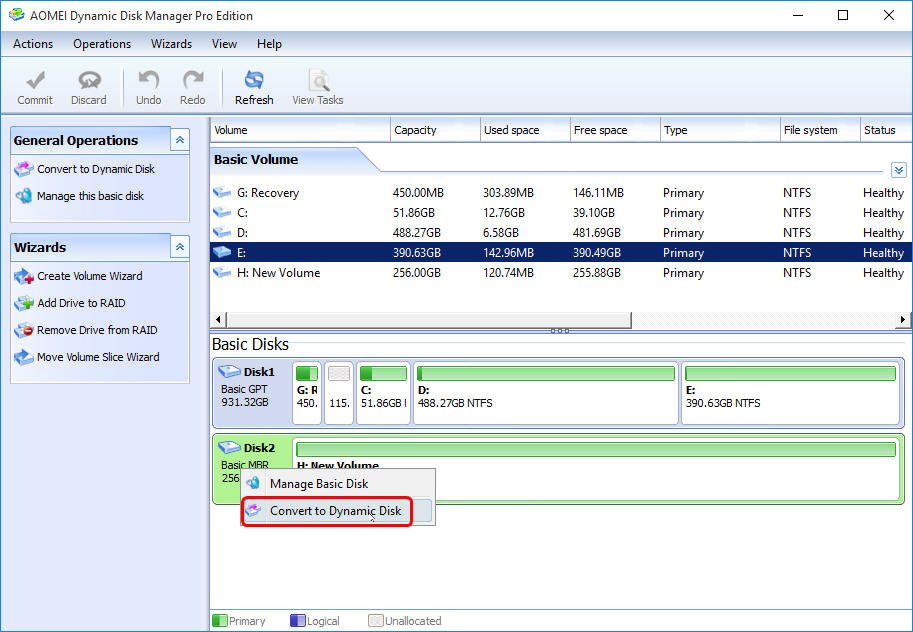Image resolution: width=913 pixels, height=632 pixels.
Task: Start the Add Drive to RAID wizard
Action: [x=81, y=303]
